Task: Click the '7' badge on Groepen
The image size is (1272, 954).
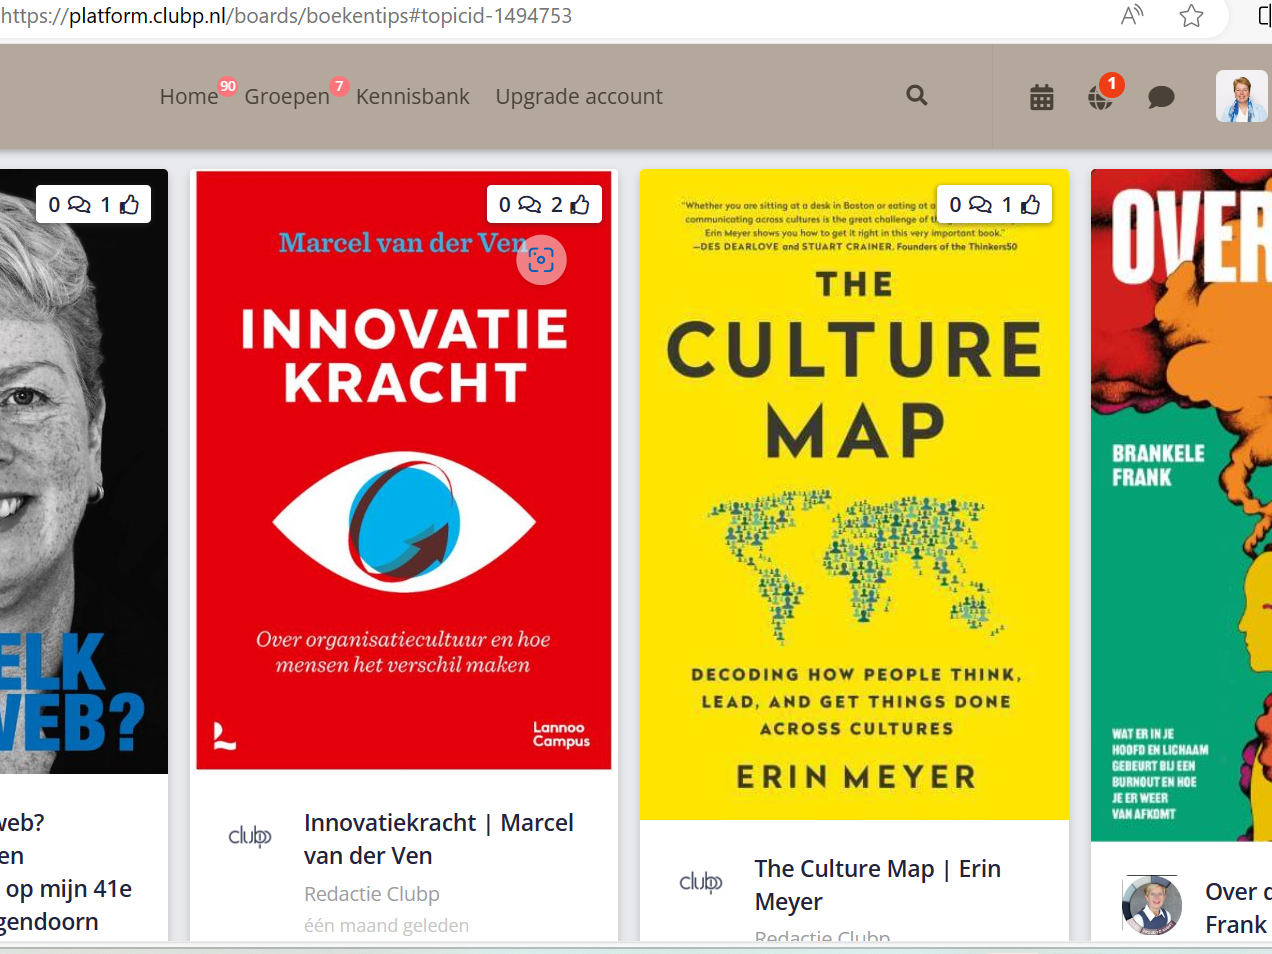Action: [x=339, y=86]
